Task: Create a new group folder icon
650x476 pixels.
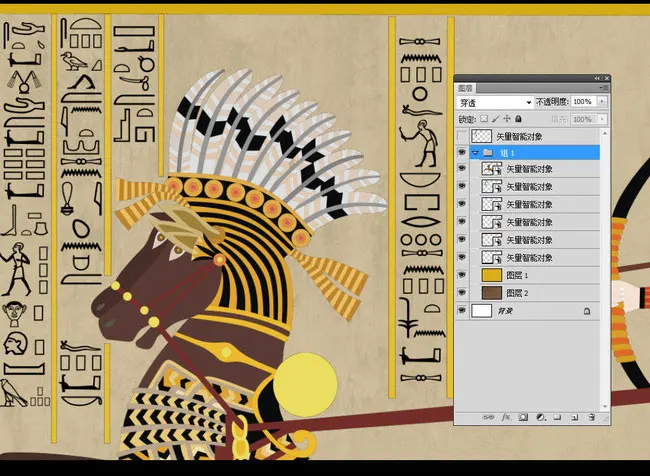Action: [558, 417]
